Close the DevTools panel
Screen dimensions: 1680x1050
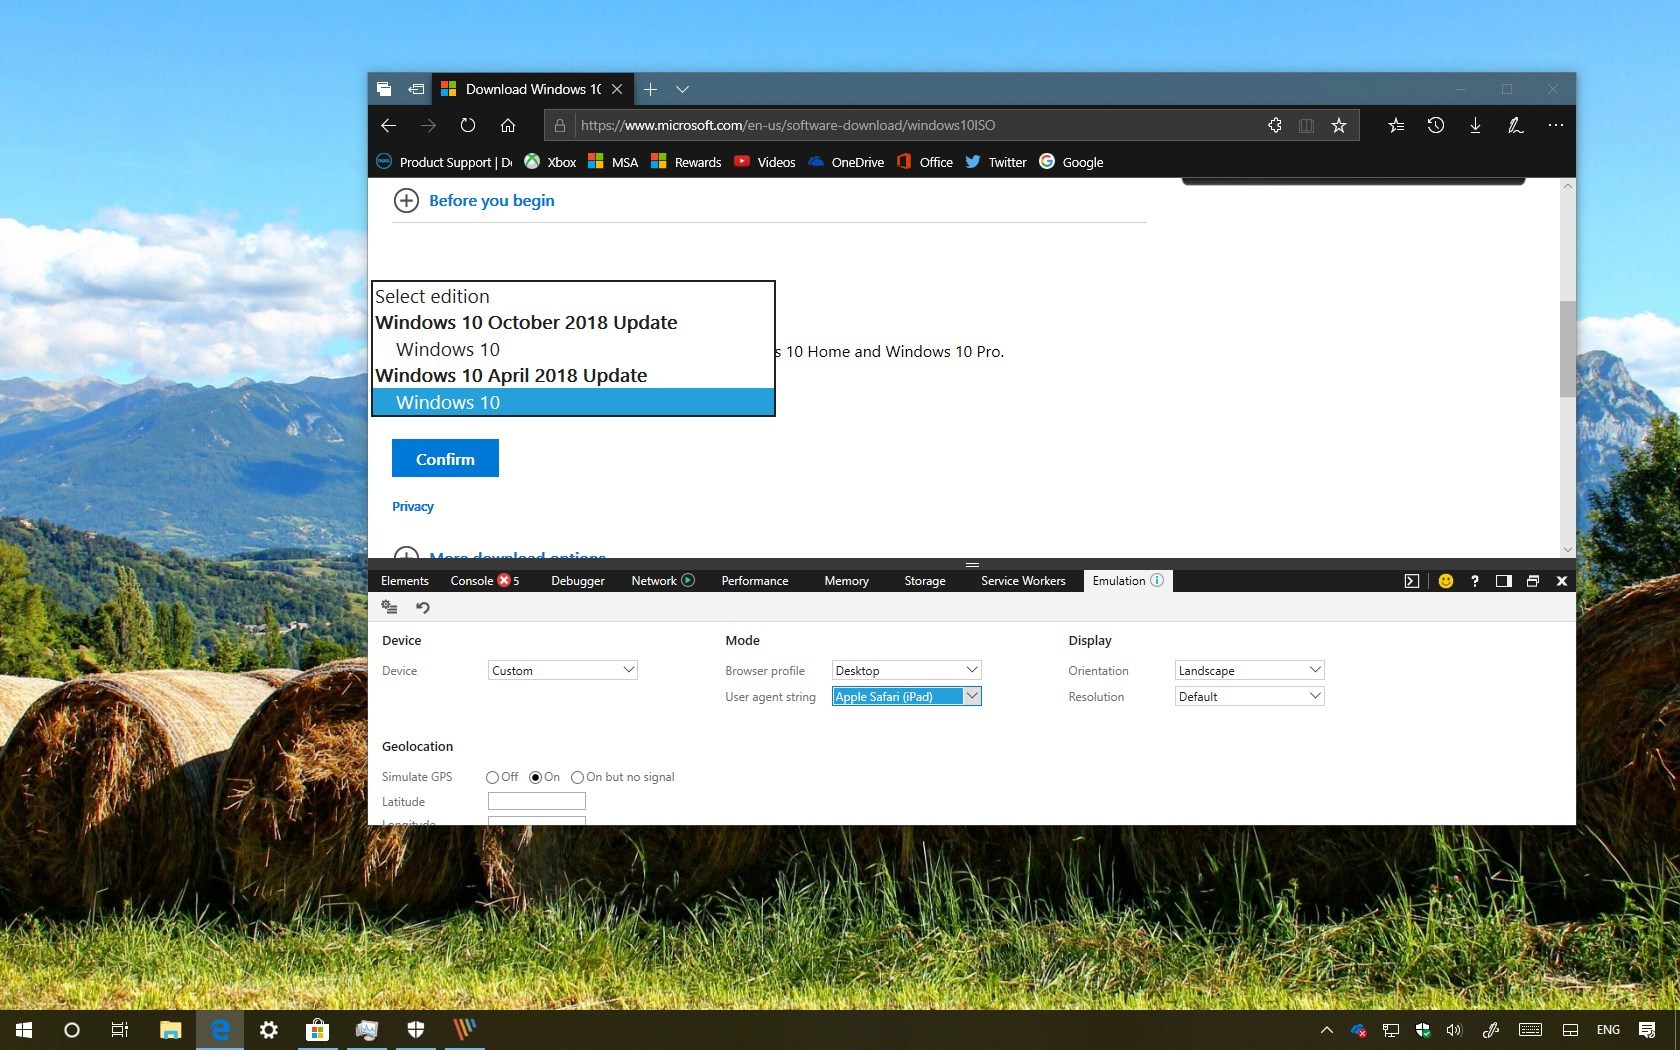coord(1562,581)
